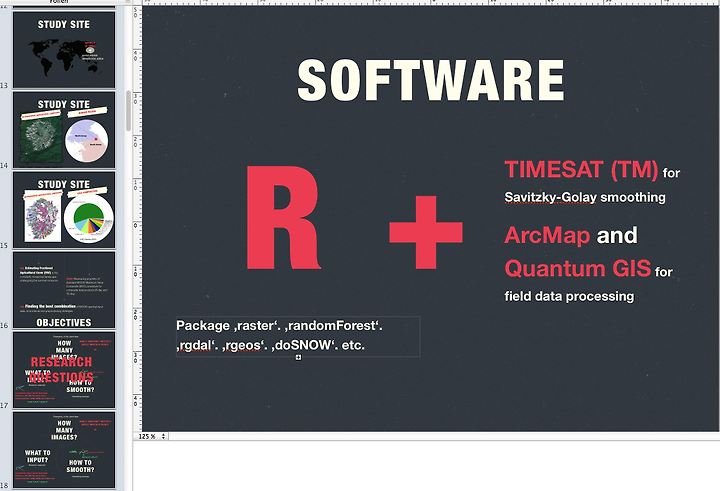Click the text box overflow plus indicator
720x491 pixels.
pyautogui.click(x=298, y=357)
